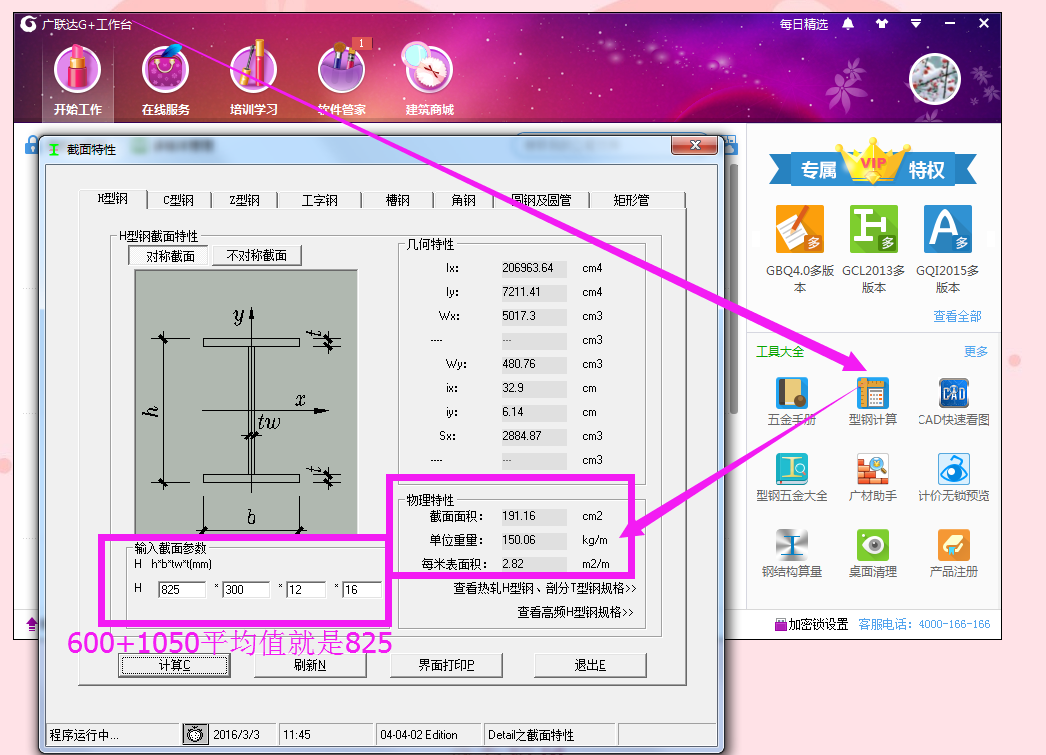The width and height of the screenshot is (1046, 755).
Task: Click the 截面特性 dialog title icon
Action: (x=54, y=149)
